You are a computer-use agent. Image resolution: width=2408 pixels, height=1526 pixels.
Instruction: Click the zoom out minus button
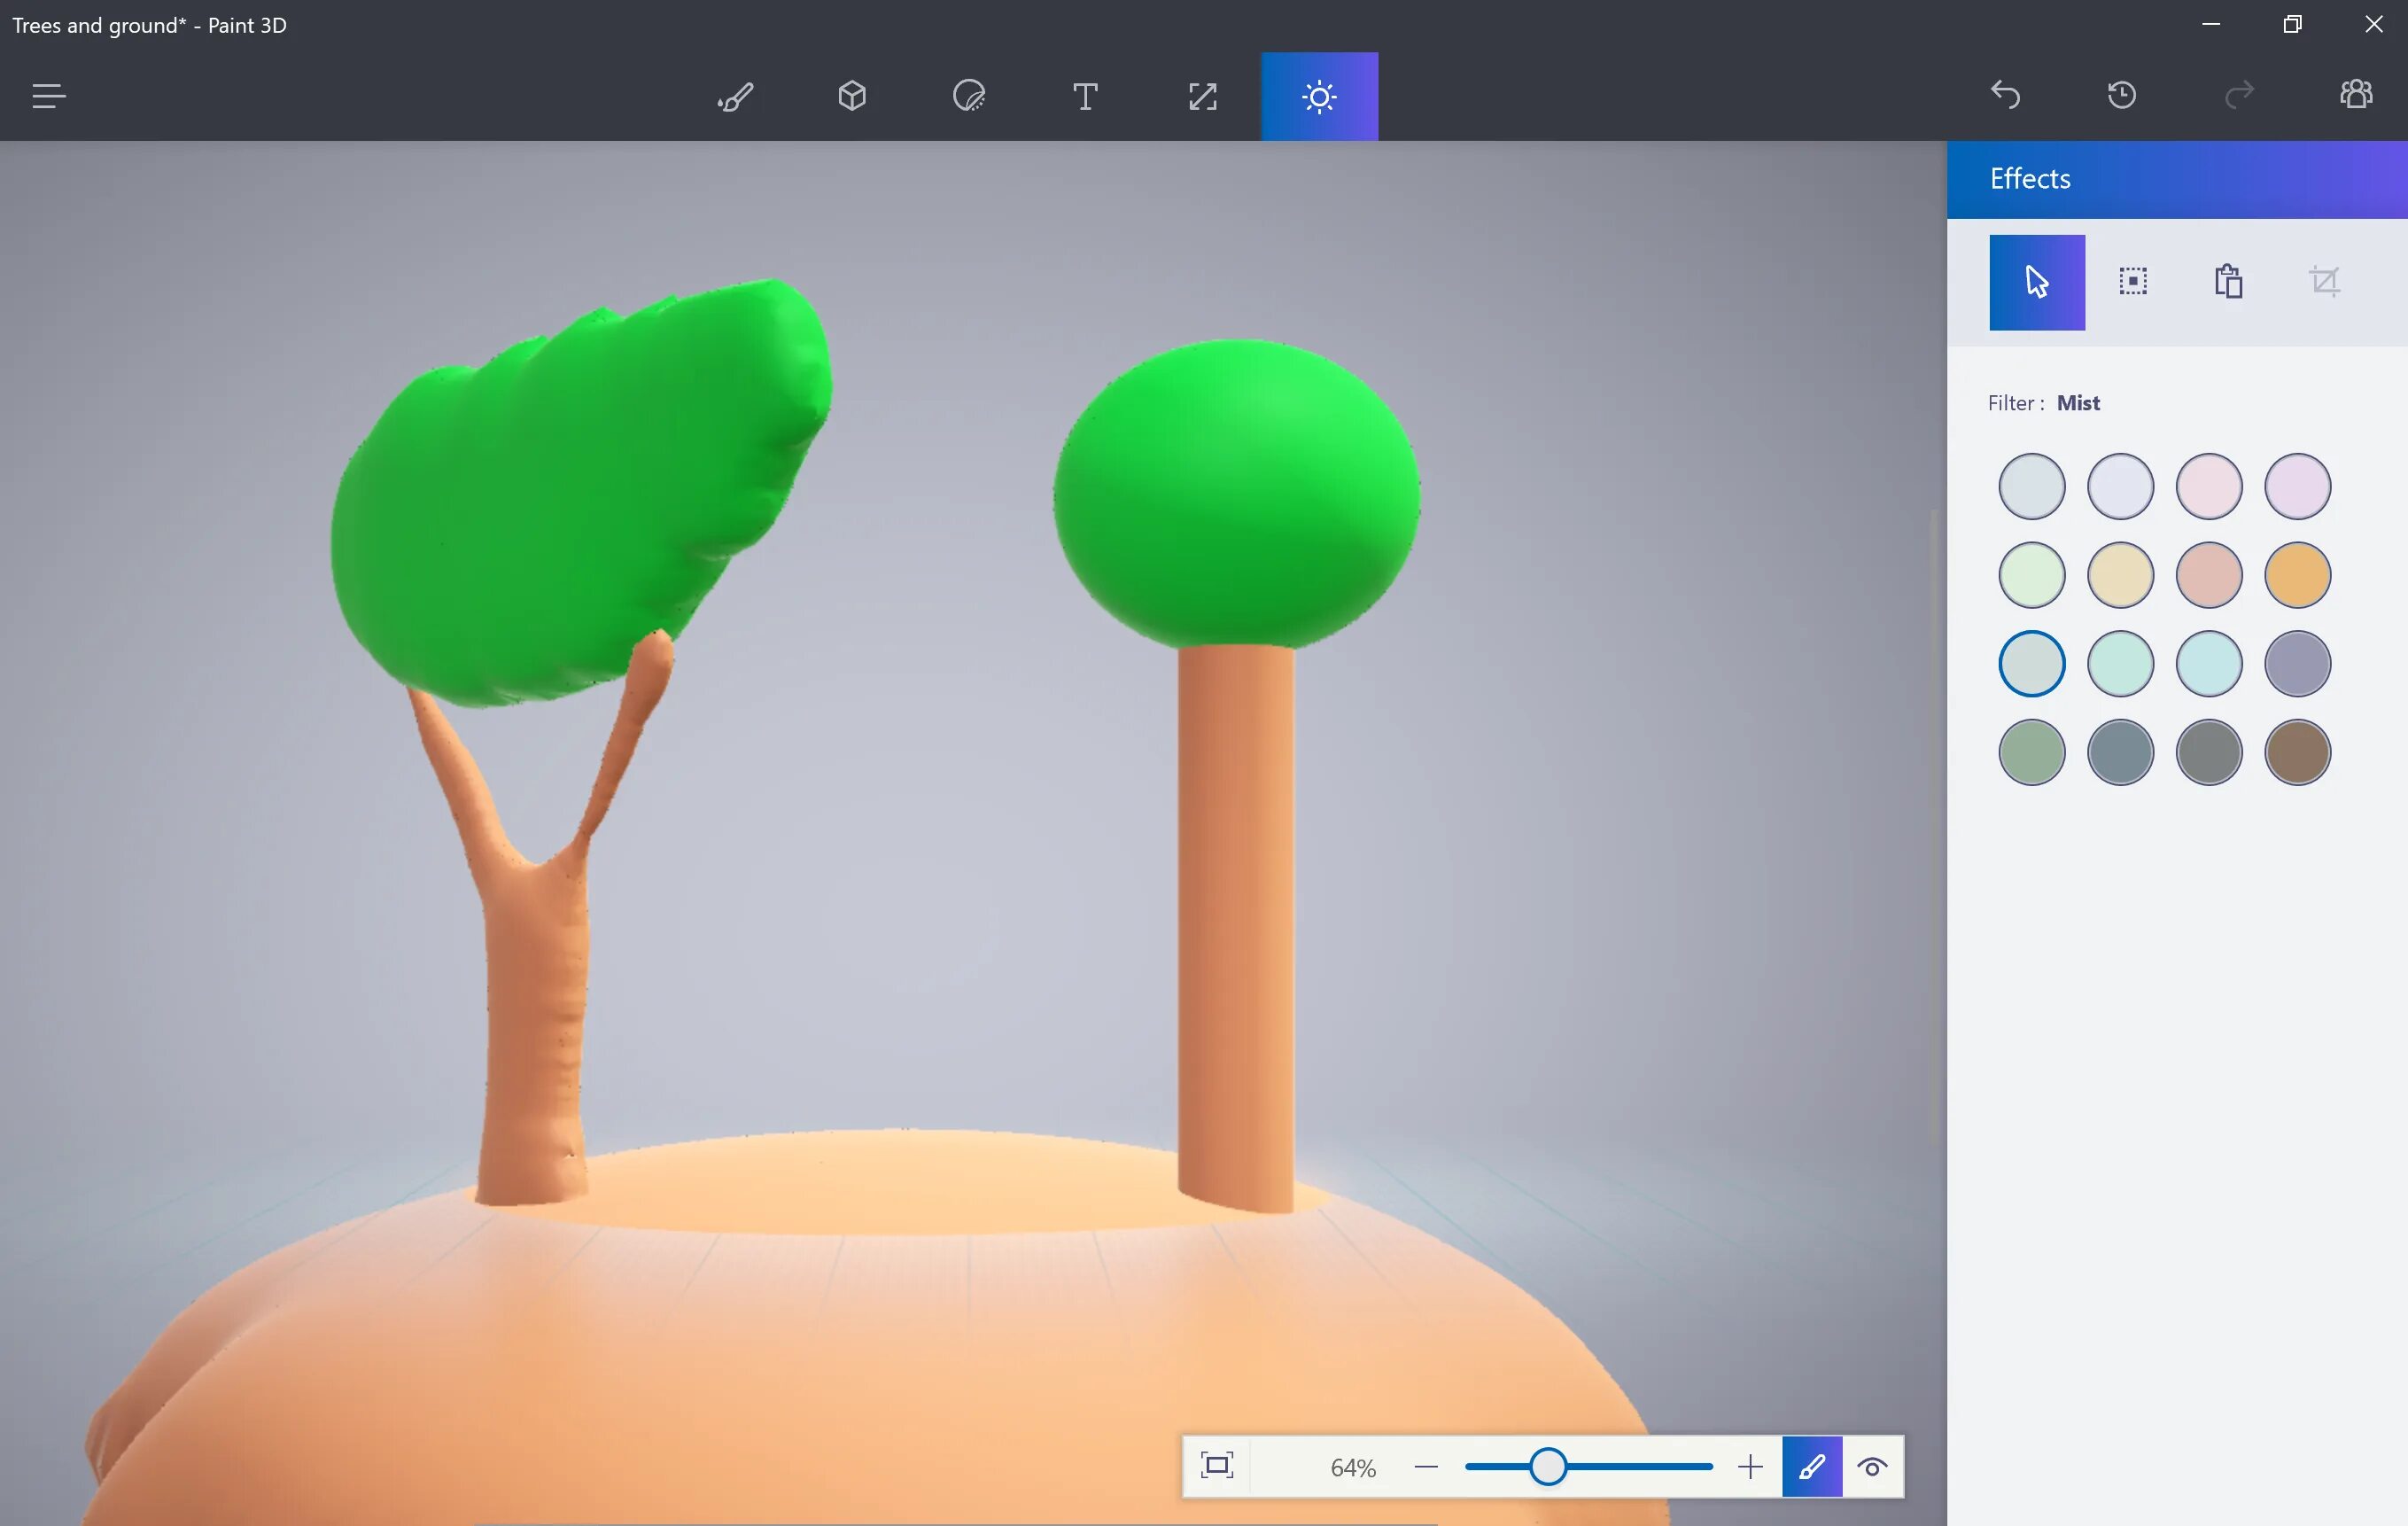tap(1427, 1467)
